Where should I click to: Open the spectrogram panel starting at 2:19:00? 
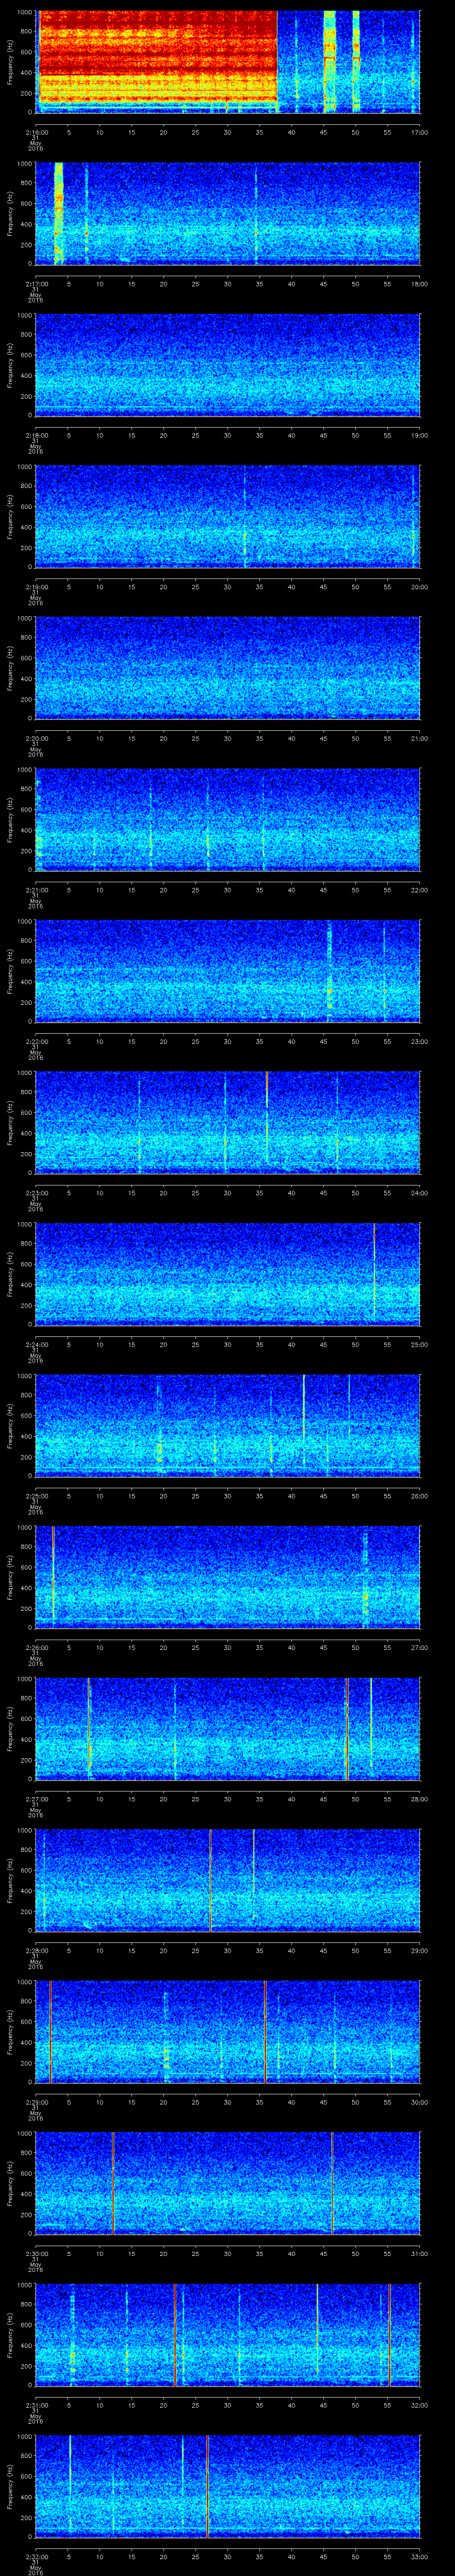click(x=228, y=516)
